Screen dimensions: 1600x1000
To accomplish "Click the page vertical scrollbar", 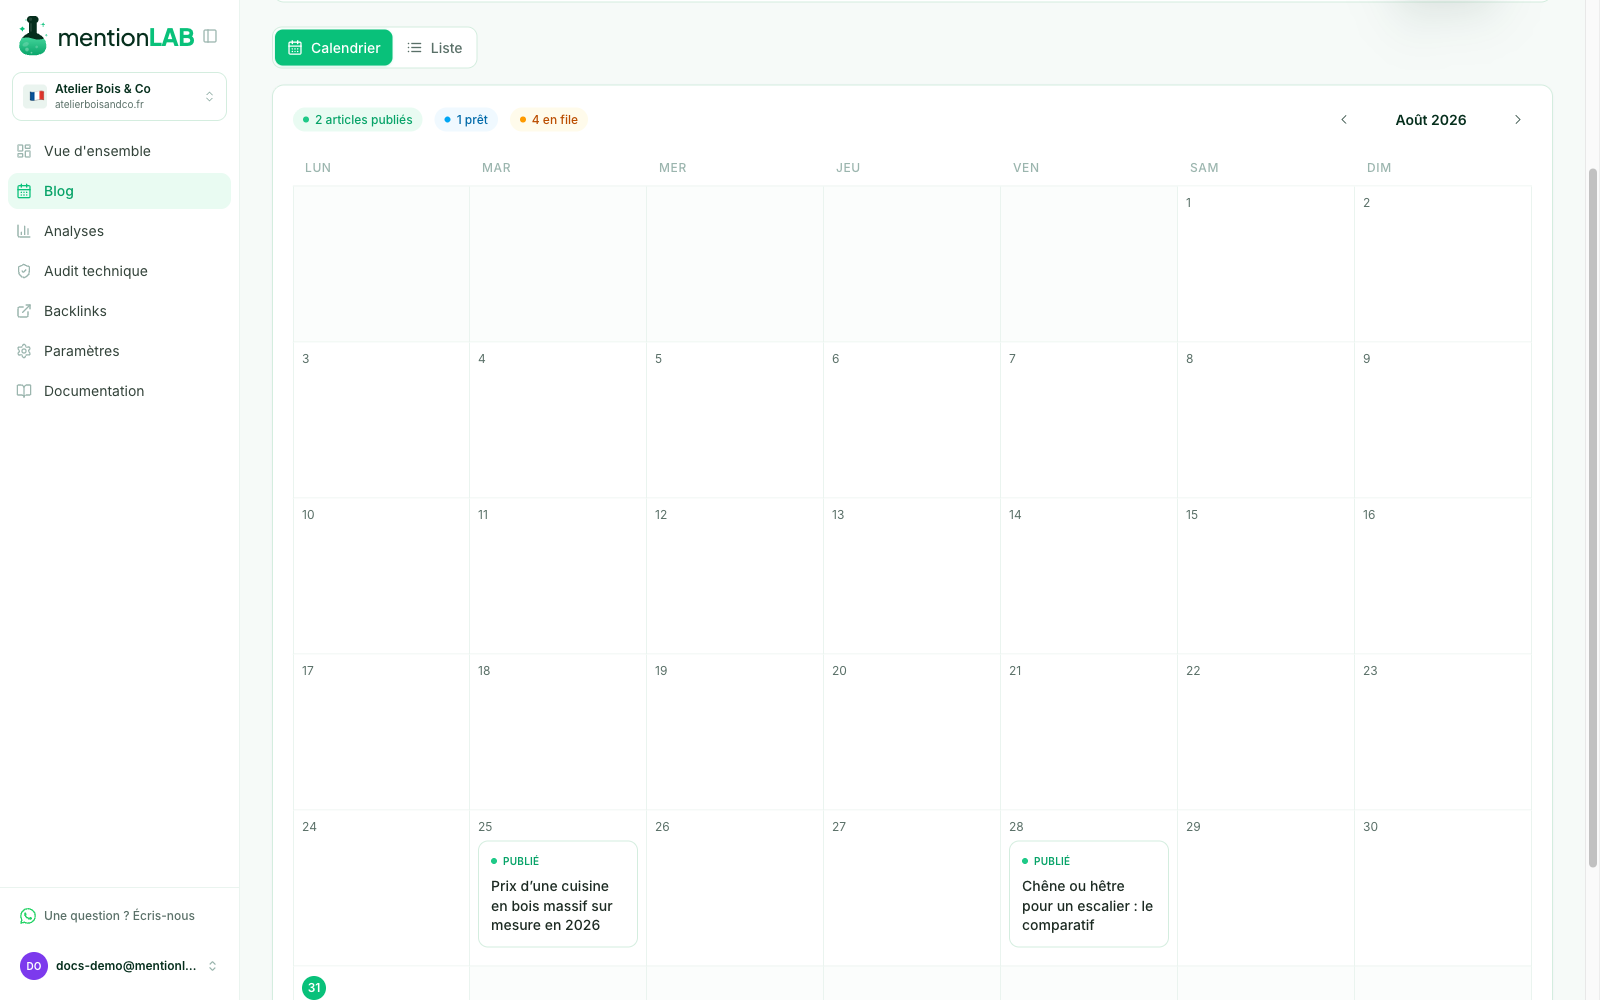I will tap(1593, 518).
